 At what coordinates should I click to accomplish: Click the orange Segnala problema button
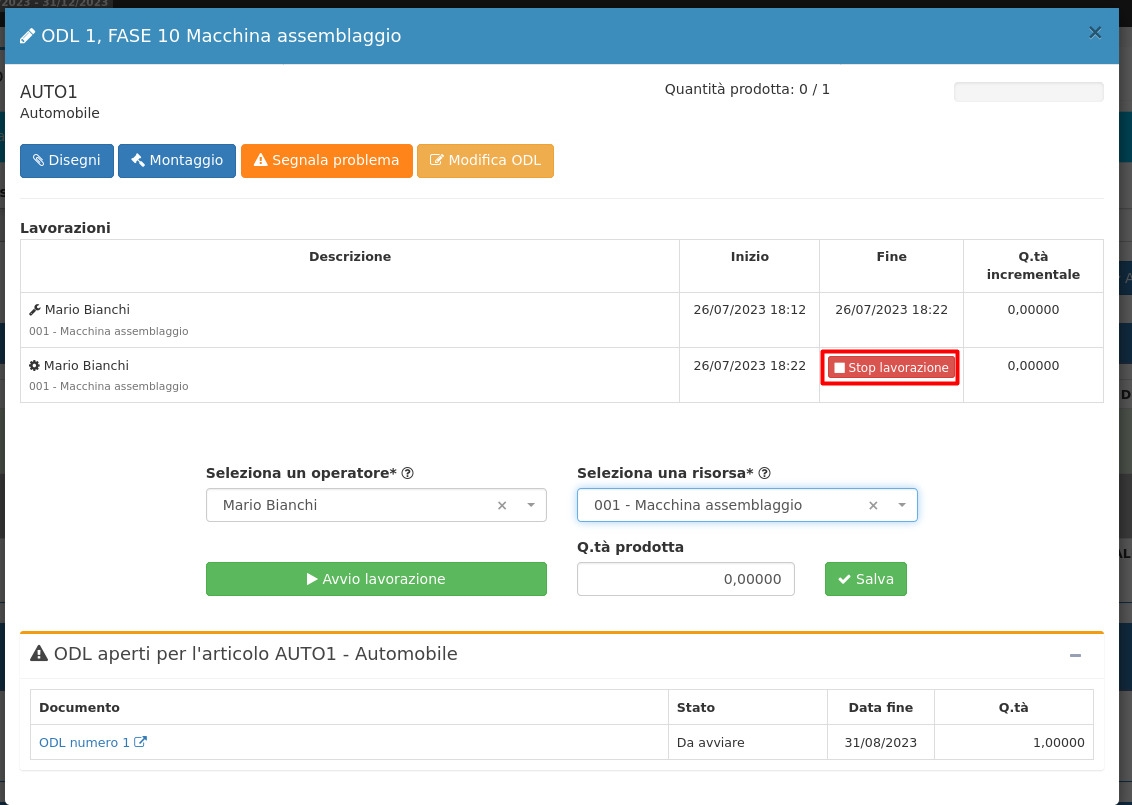click(326, 161)
